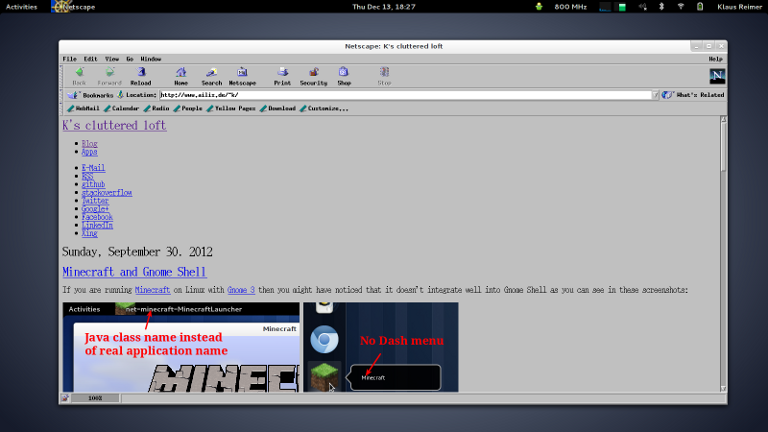Click the scrollbar up arrow
This screenshot has height=432, width=768.
coord(723,120)
